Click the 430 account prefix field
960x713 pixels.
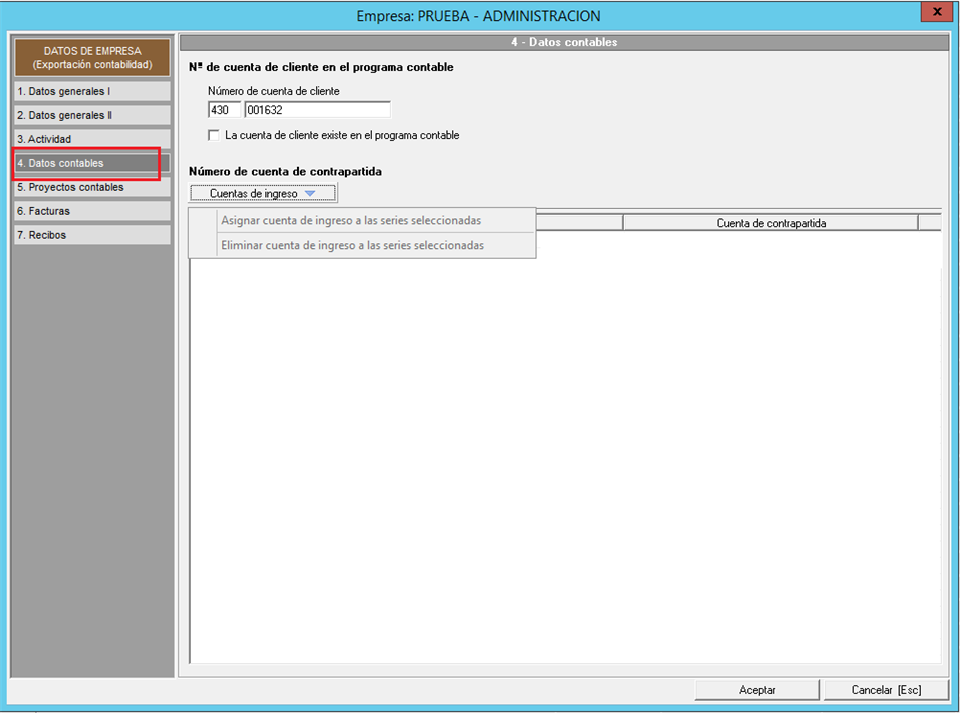[x=224, y=110]
